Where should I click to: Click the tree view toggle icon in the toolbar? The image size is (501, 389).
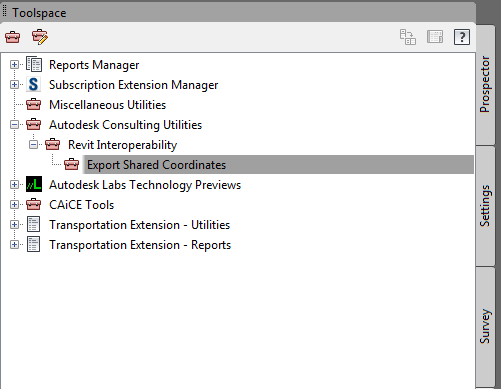click(408, 37)
